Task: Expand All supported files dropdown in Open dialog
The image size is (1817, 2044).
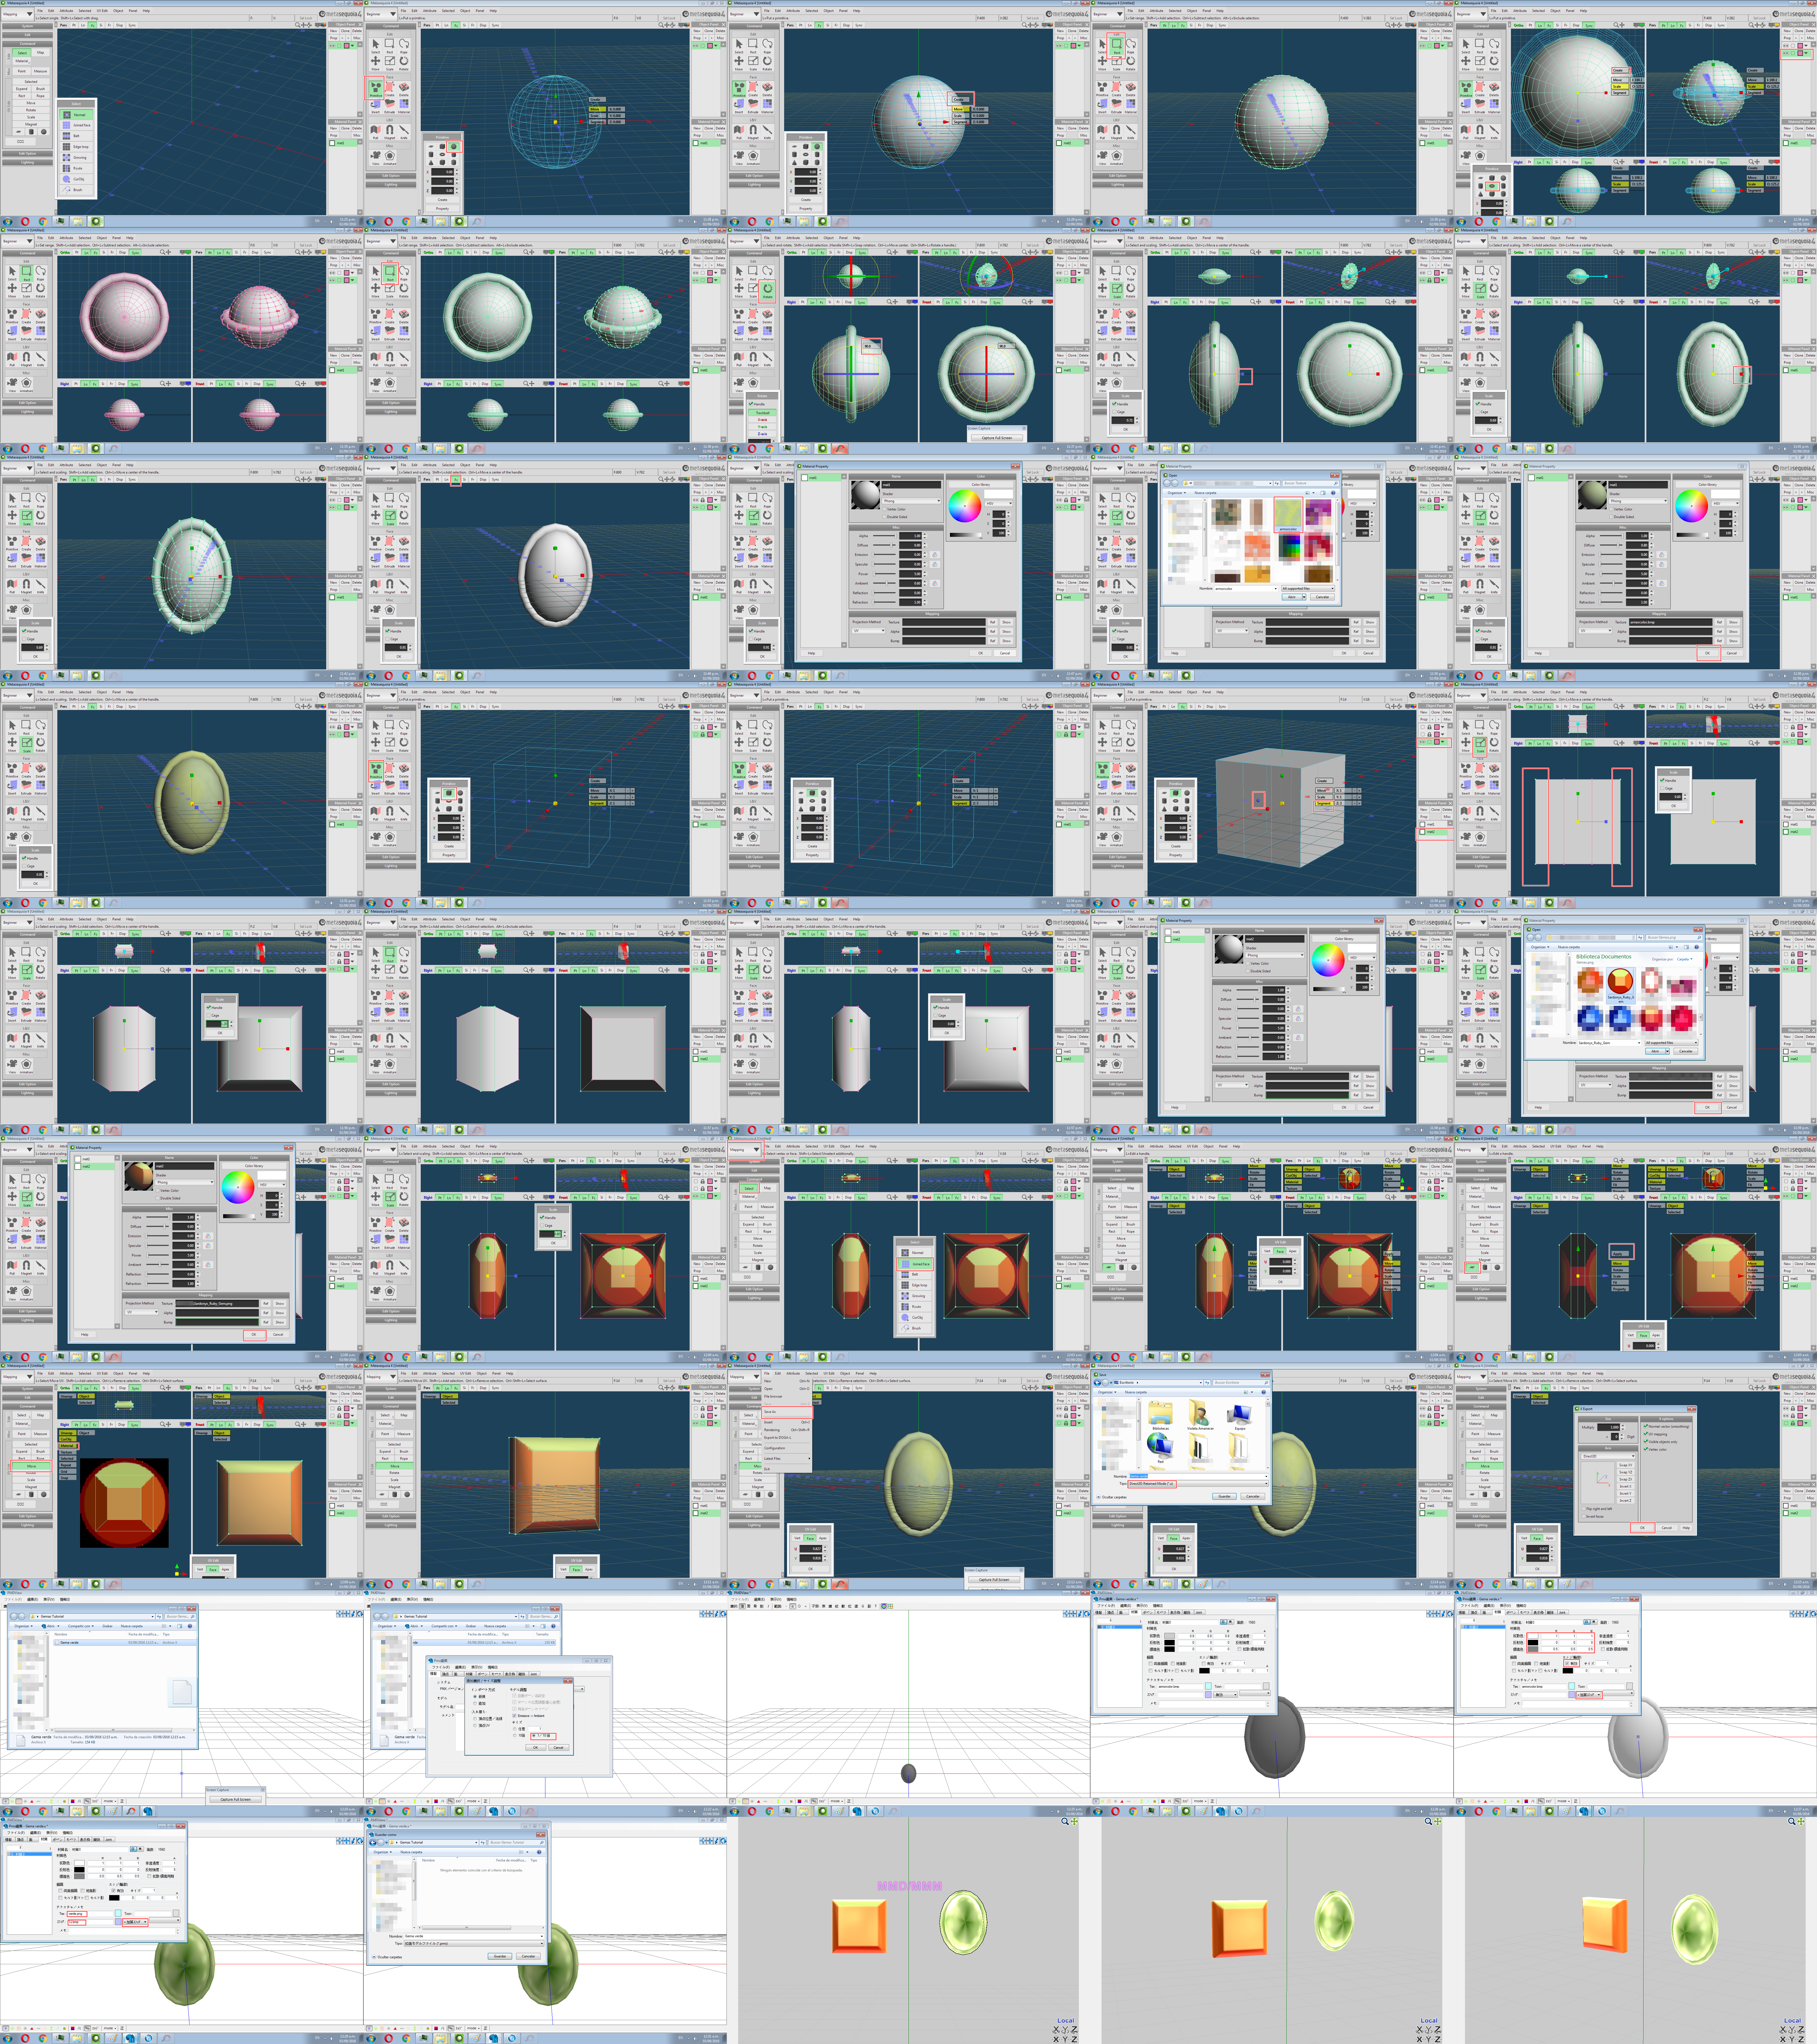Action: [x=1308, y=589]
